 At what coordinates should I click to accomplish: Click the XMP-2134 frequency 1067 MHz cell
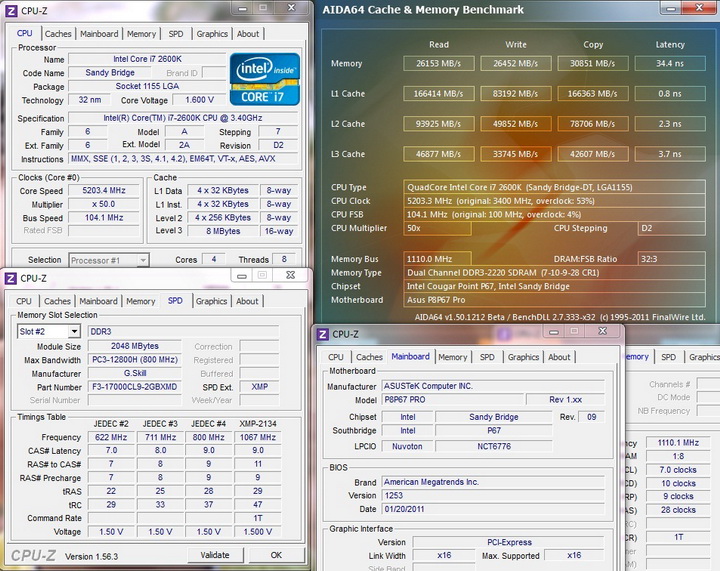[258, 437]
